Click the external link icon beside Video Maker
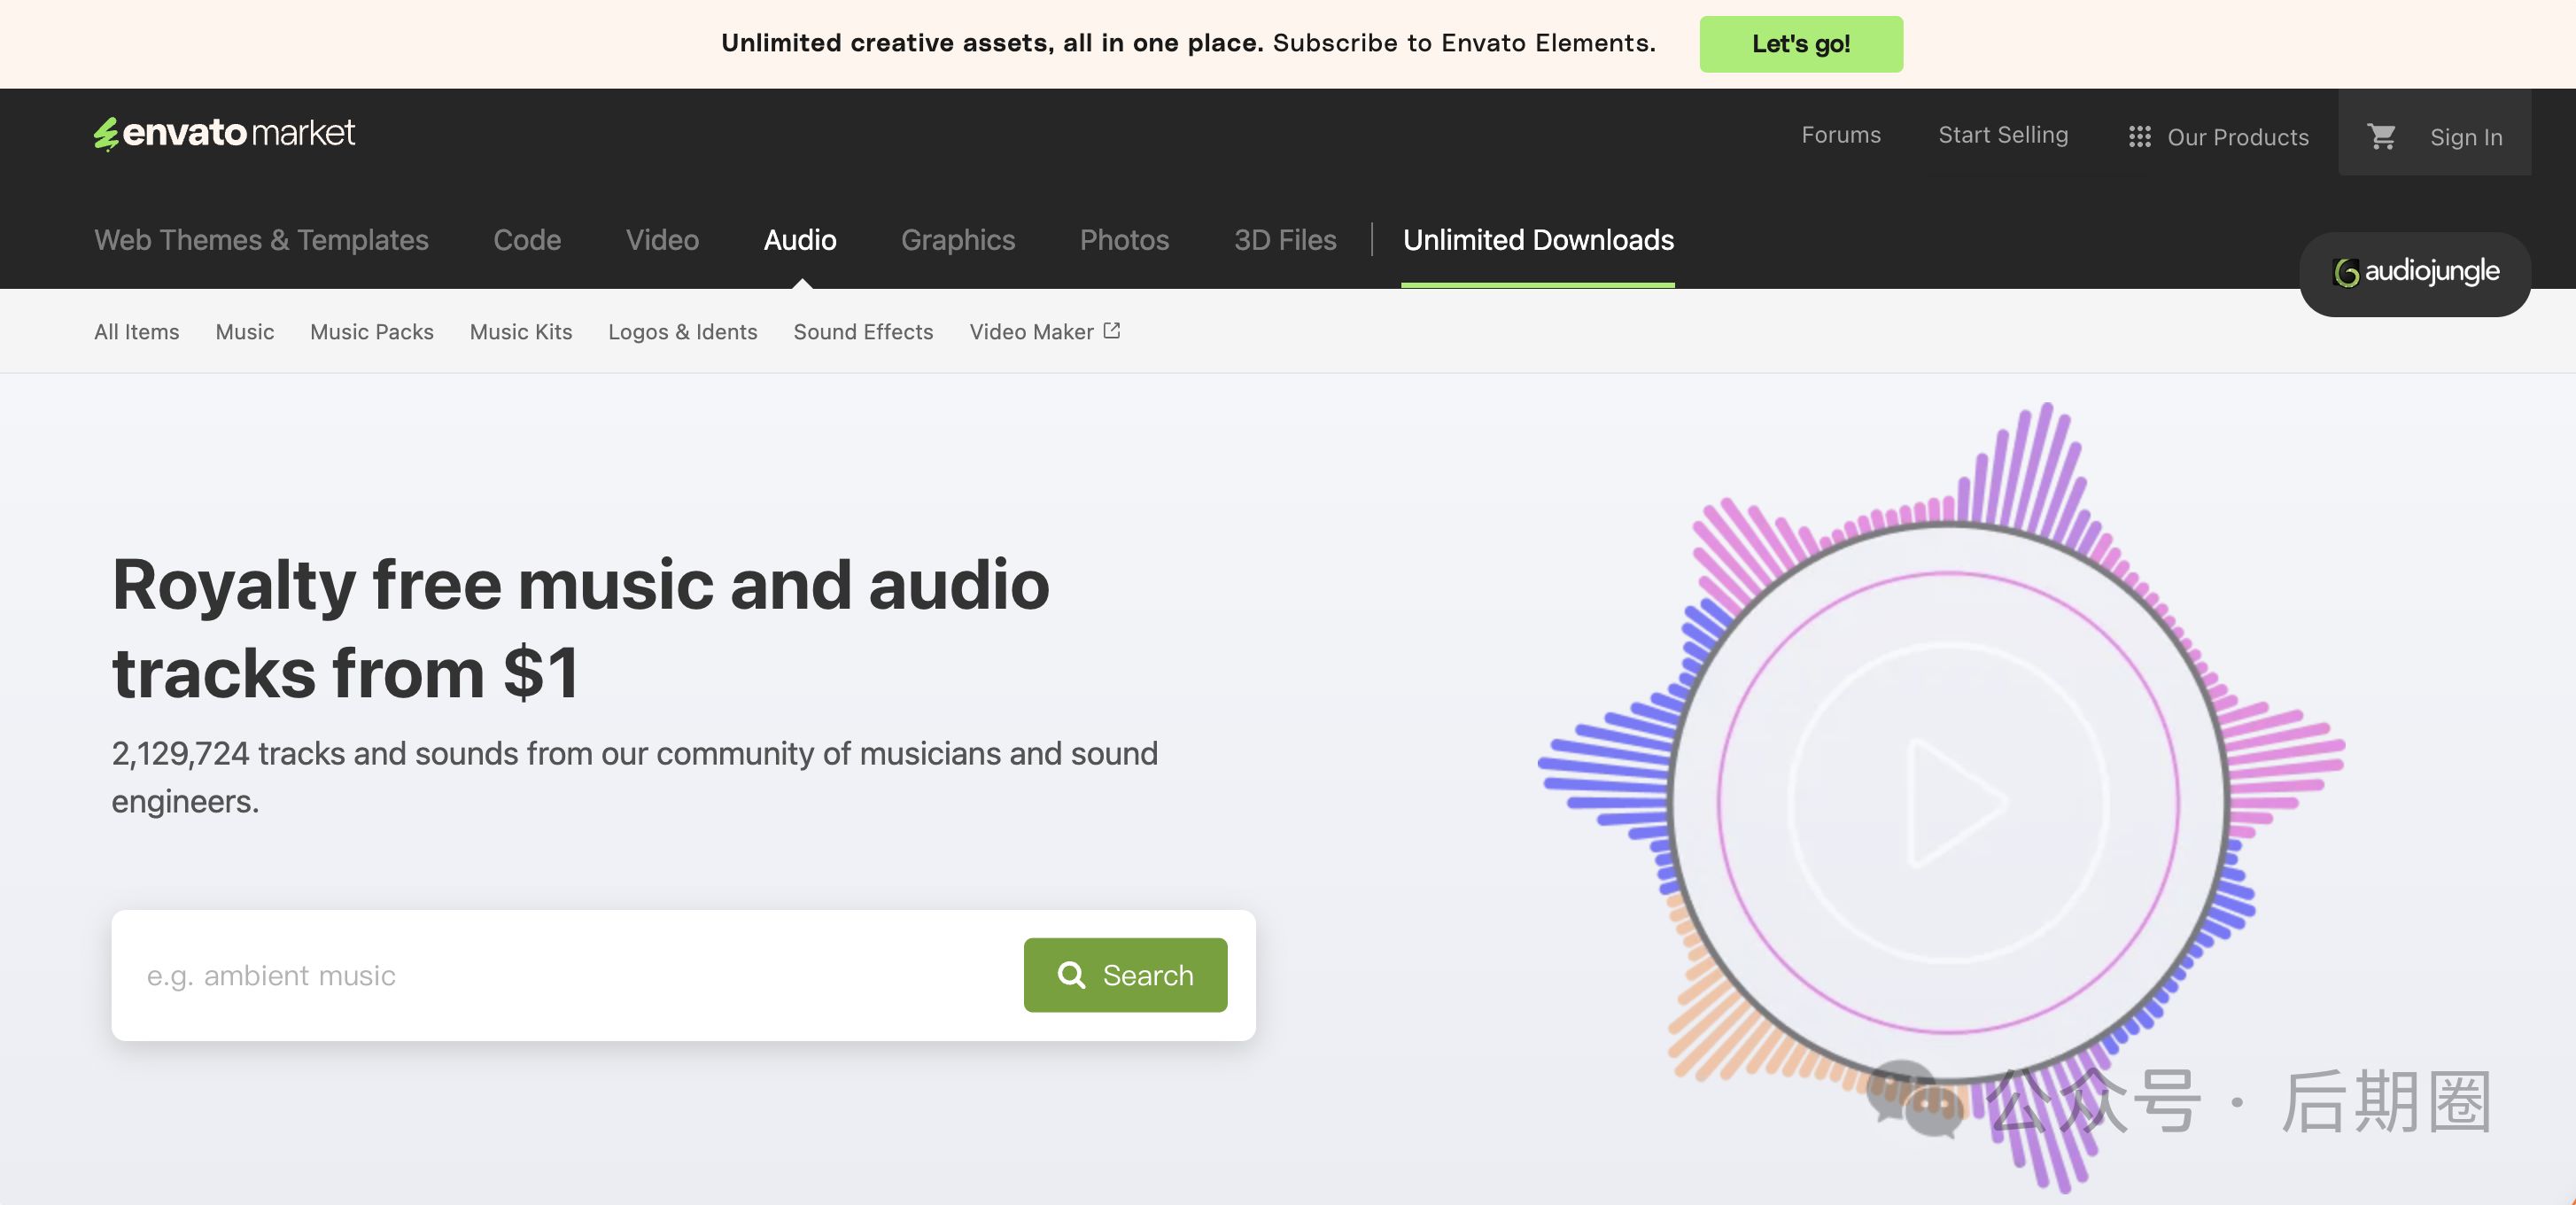Image resolution: width=2576 pixels, height=1205 pixels. pyautogui.click(x=1111, y=331)
